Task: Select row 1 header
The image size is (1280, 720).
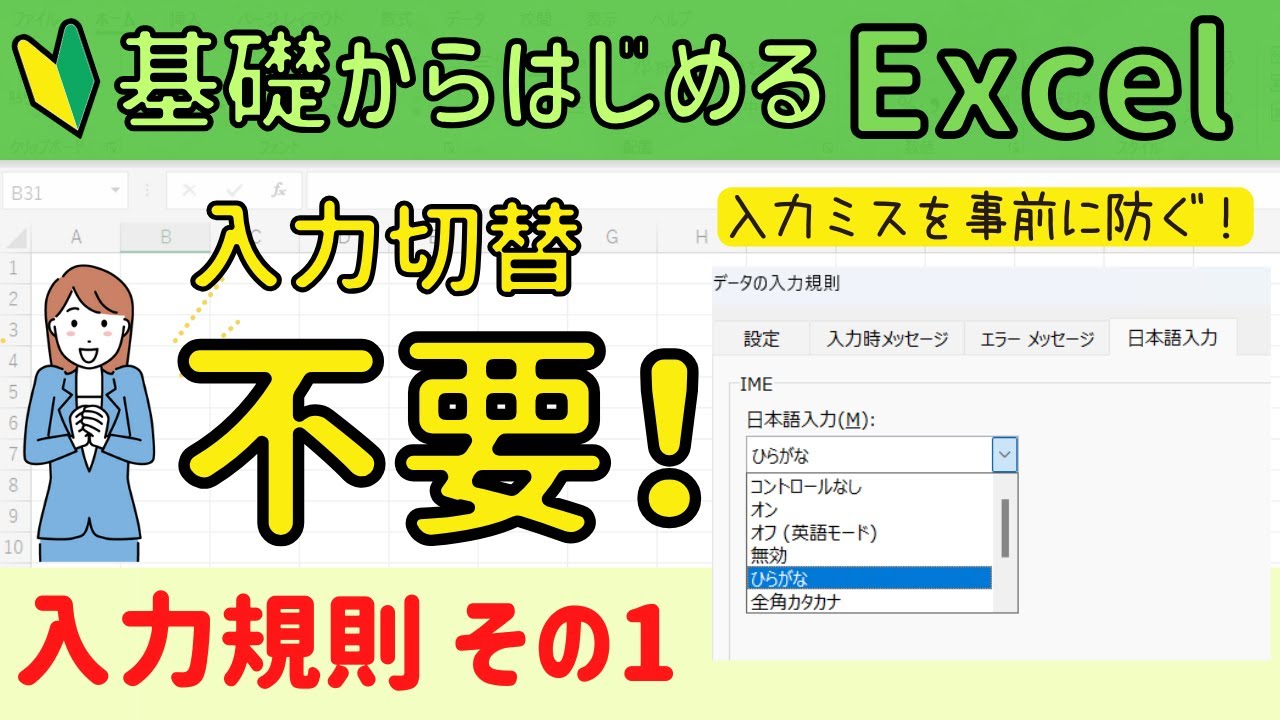Action: point(14,268)
